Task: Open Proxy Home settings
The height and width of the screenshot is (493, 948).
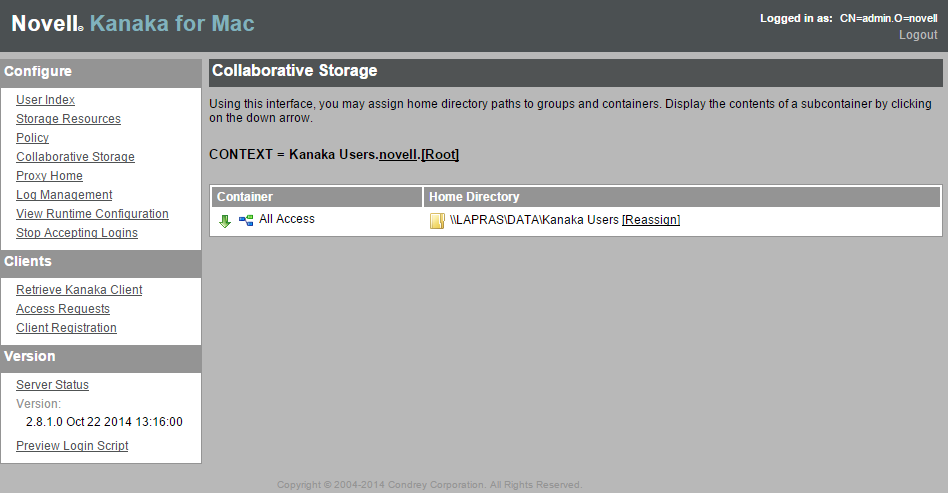Action: click(49, 176)
